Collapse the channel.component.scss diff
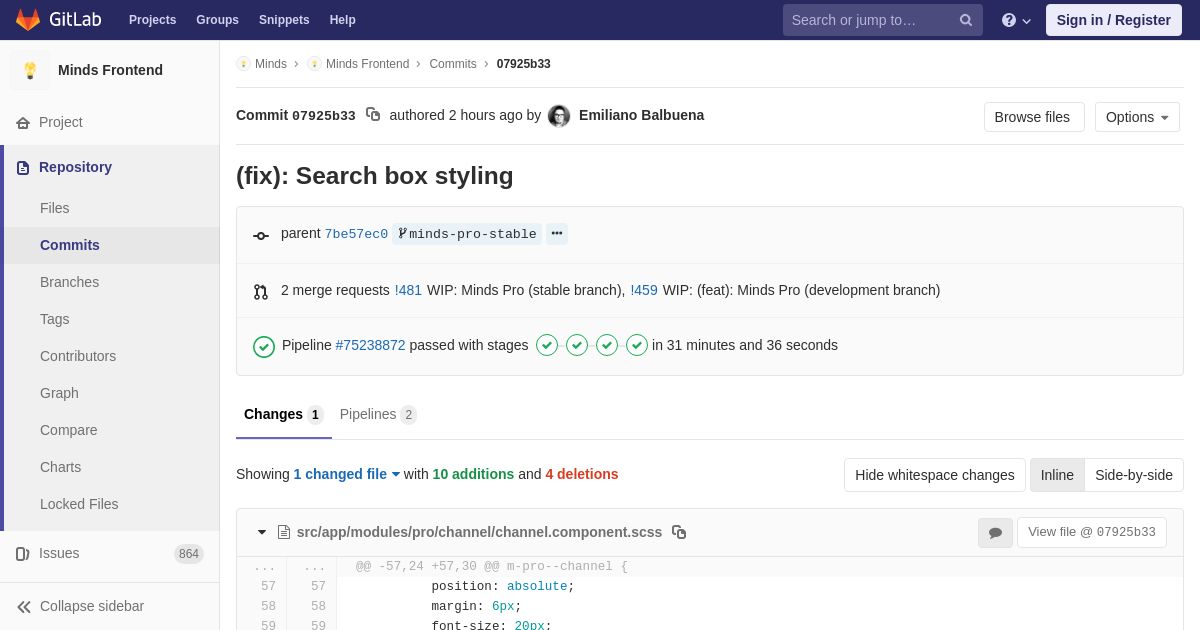1200x630 pixels. (x=262, y=532)
